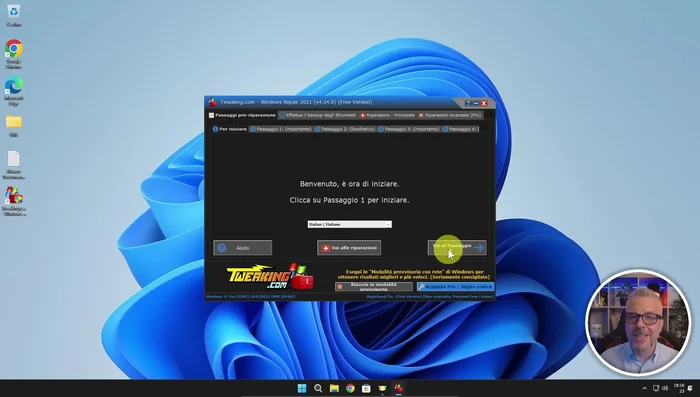Viewport: 700px width, 397px height.
Task: Click the Tweaking.com logo
Action: click(x=270, y=277)
